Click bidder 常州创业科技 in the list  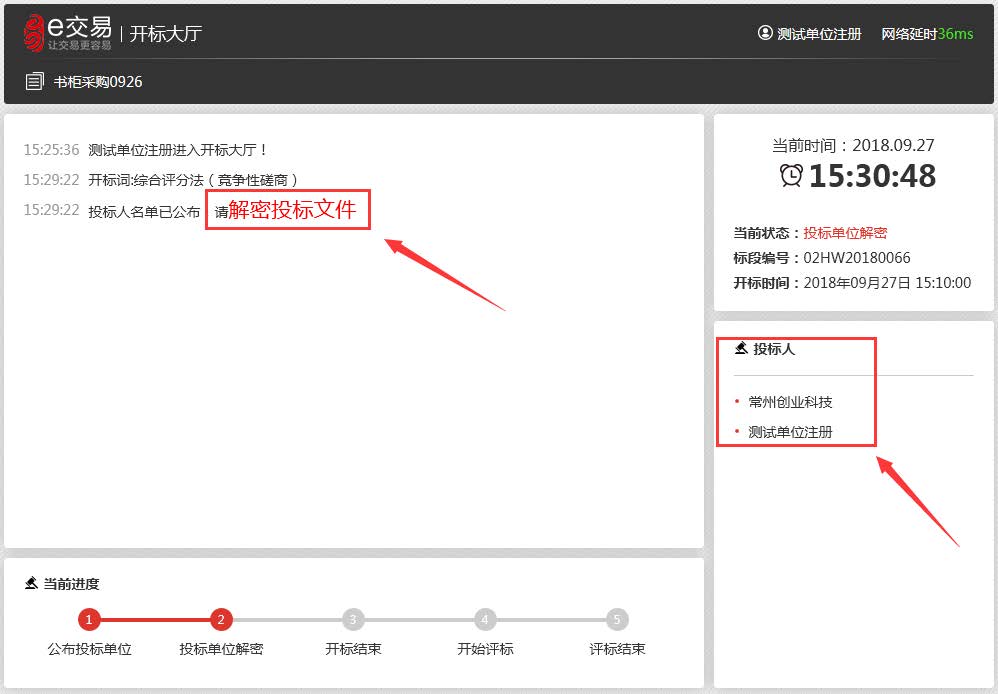pos(791,402)
